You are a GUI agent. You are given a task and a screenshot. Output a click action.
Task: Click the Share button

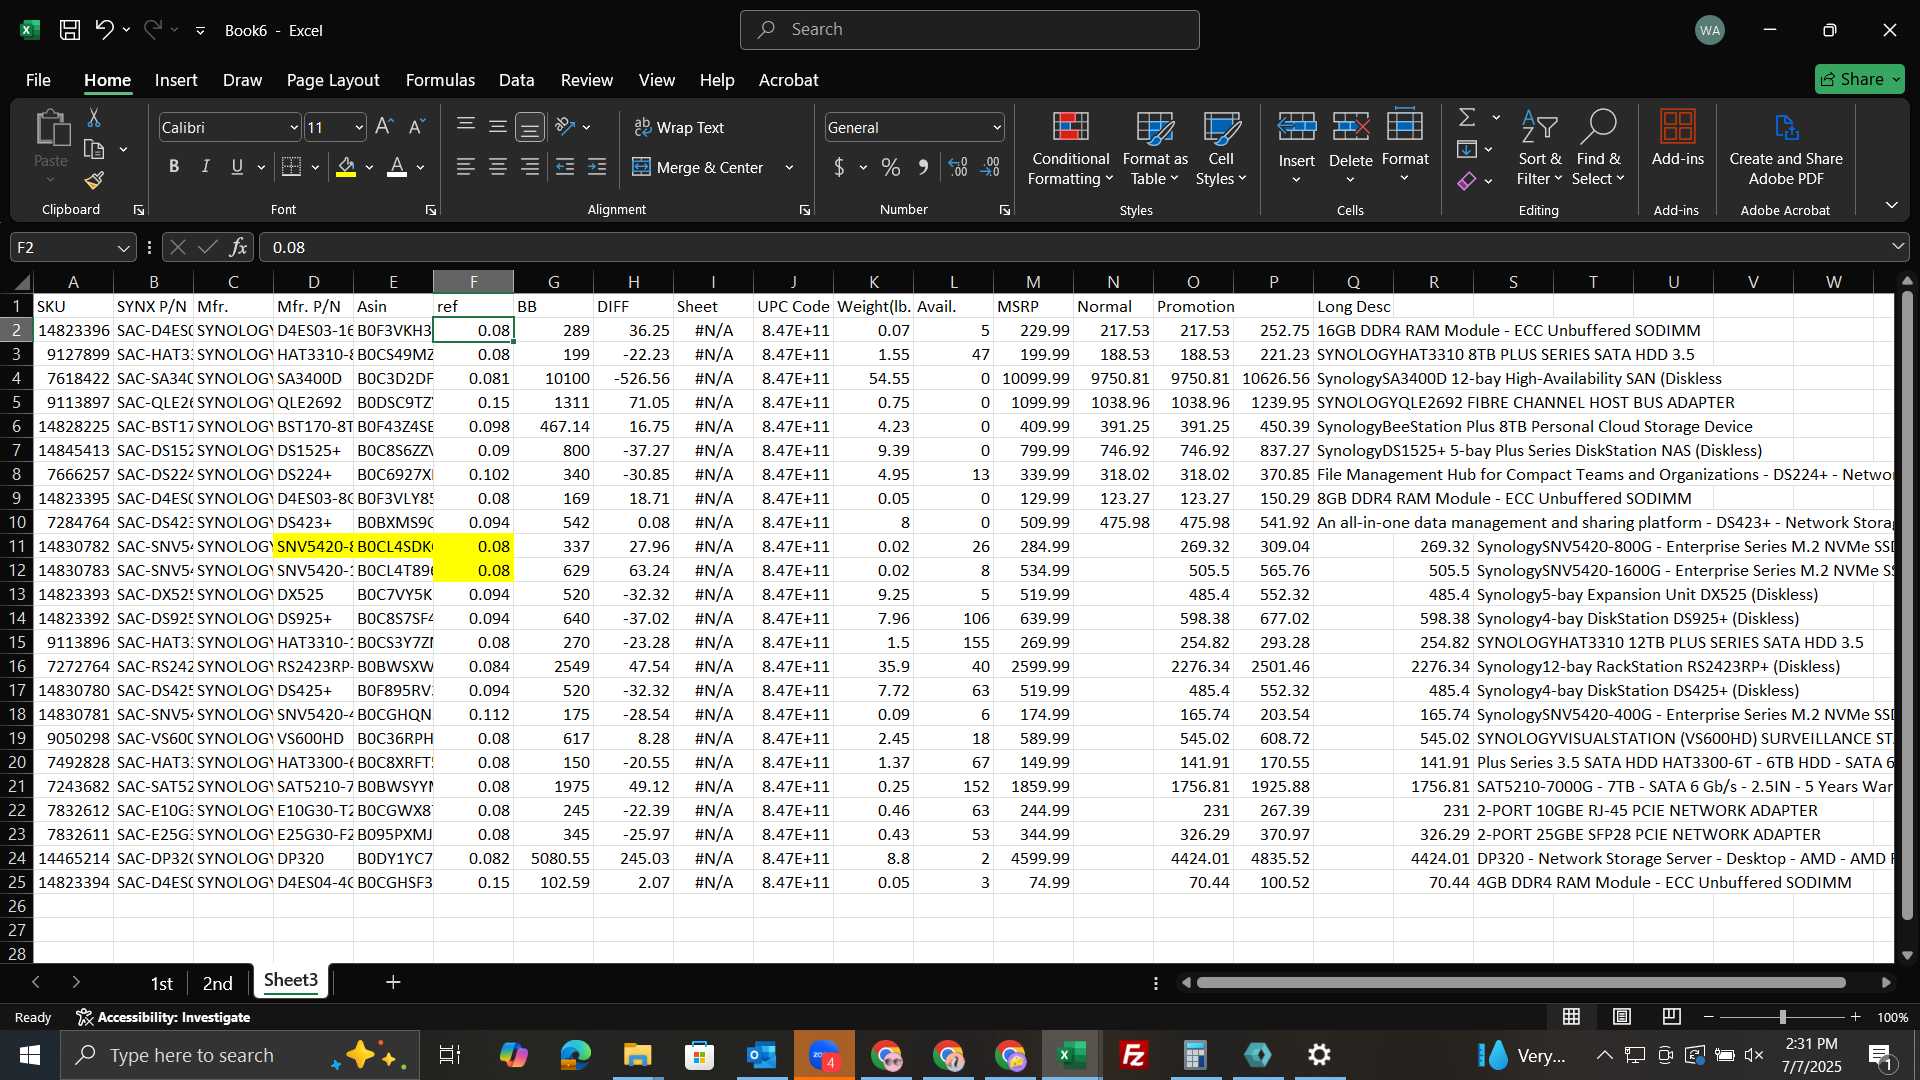1859,79
